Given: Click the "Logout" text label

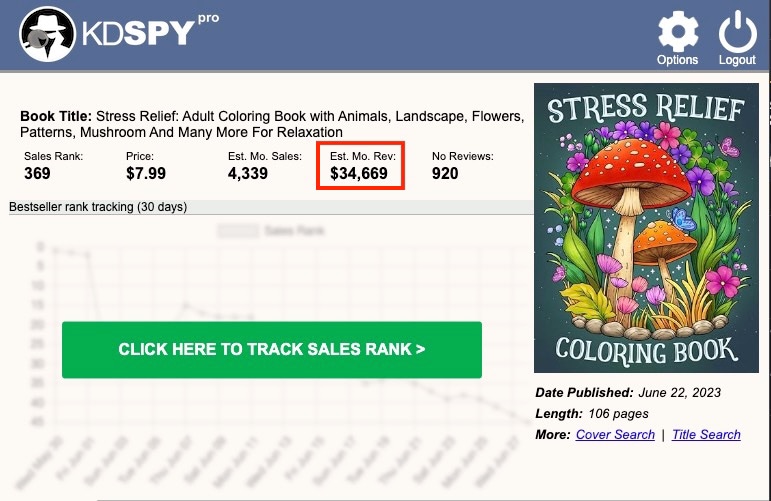Looking at the screenshot, I should point(737,60).
